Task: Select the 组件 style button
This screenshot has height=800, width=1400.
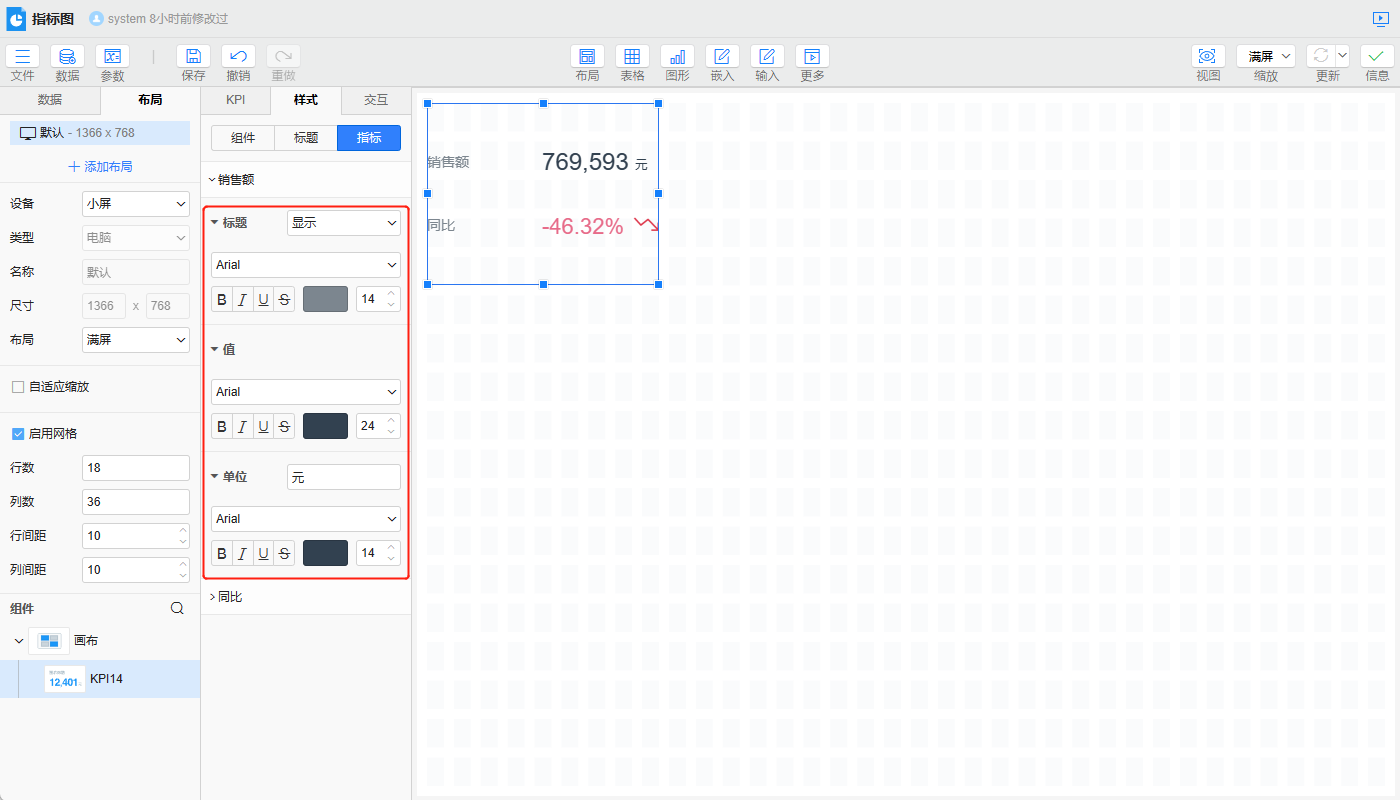Action: (x=243, y=138)
